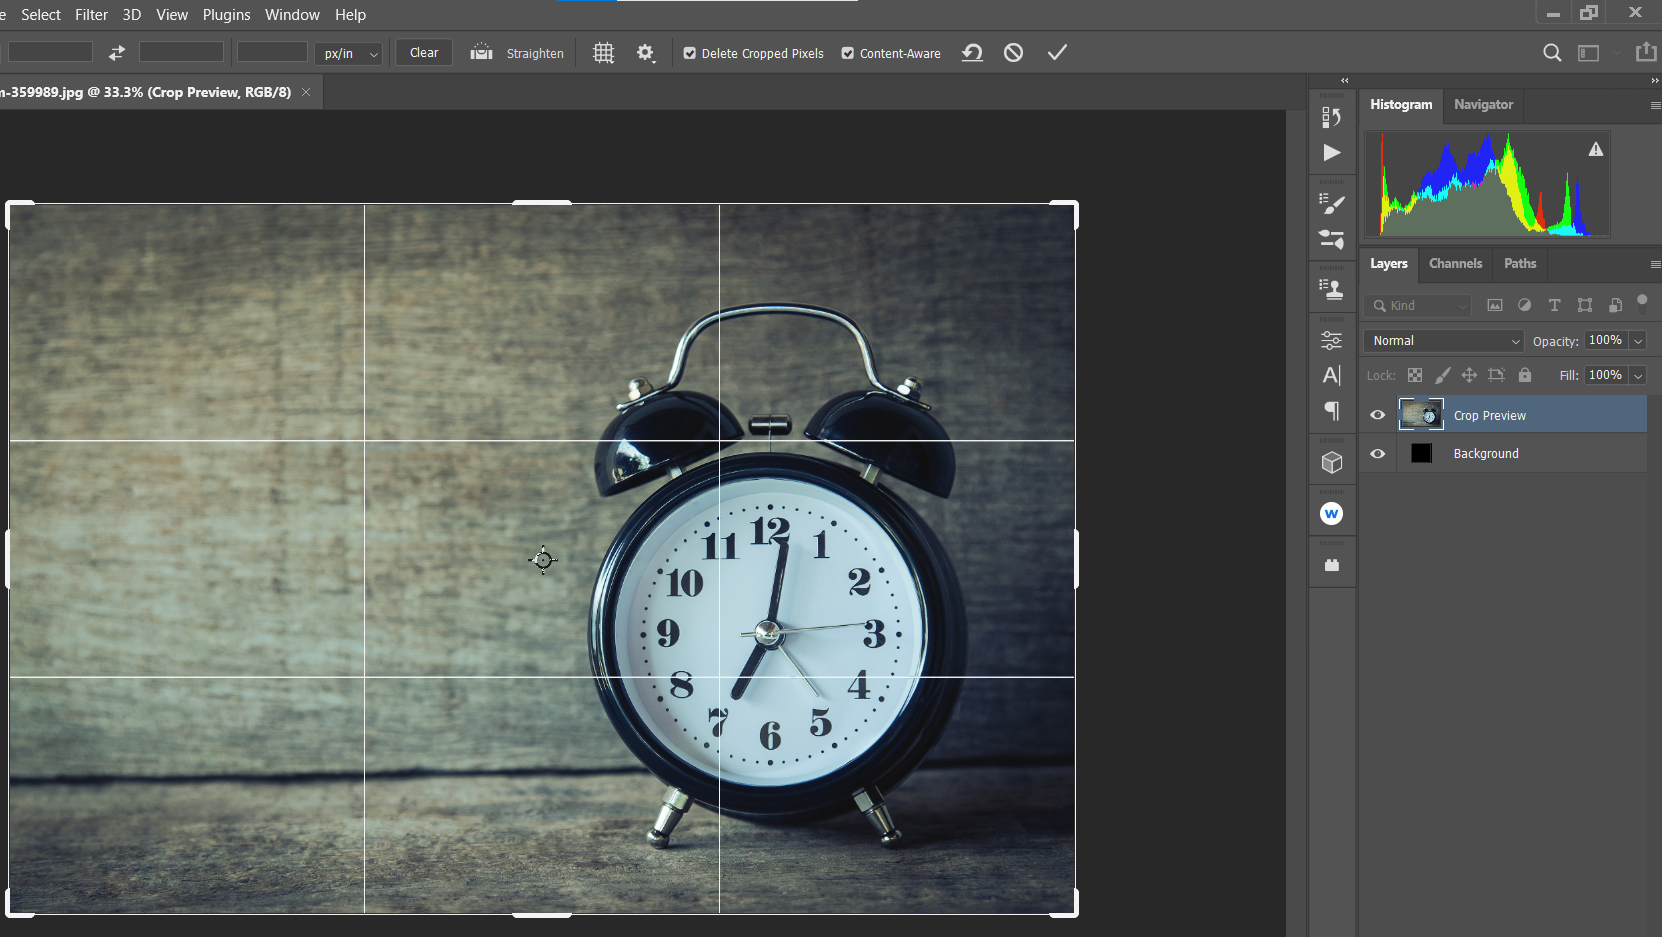Reset the crop box

[972, 52]
